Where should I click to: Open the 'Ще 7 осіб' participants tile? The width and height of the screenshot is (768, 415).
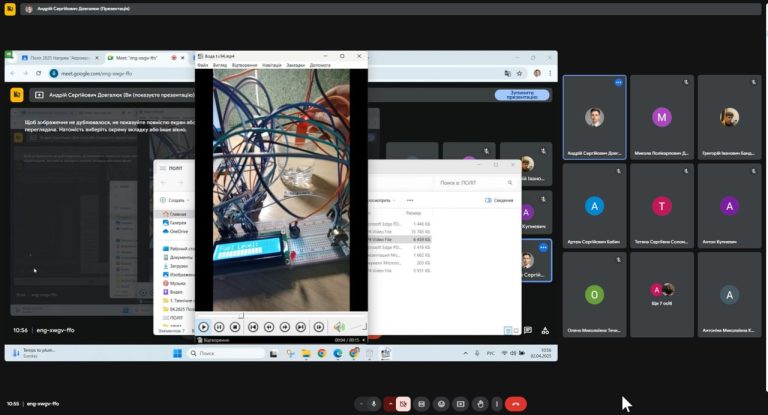[x=662, y=295]
